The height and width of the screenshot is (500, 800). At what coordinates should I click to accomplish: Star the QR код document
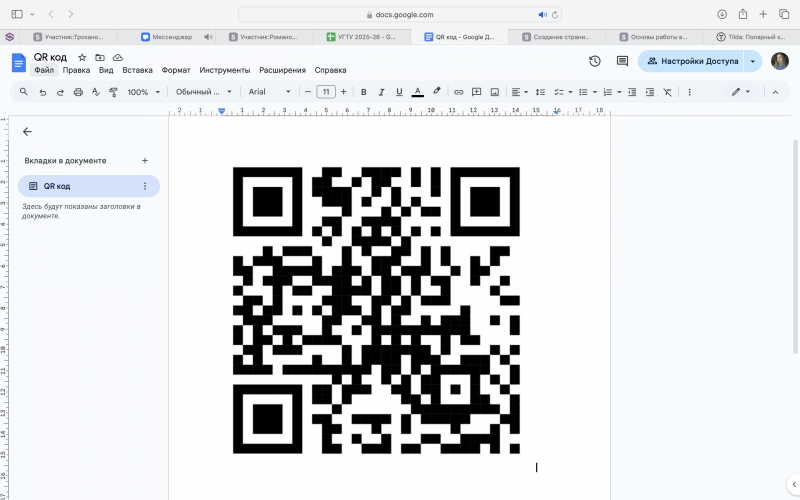pos(82,58)
